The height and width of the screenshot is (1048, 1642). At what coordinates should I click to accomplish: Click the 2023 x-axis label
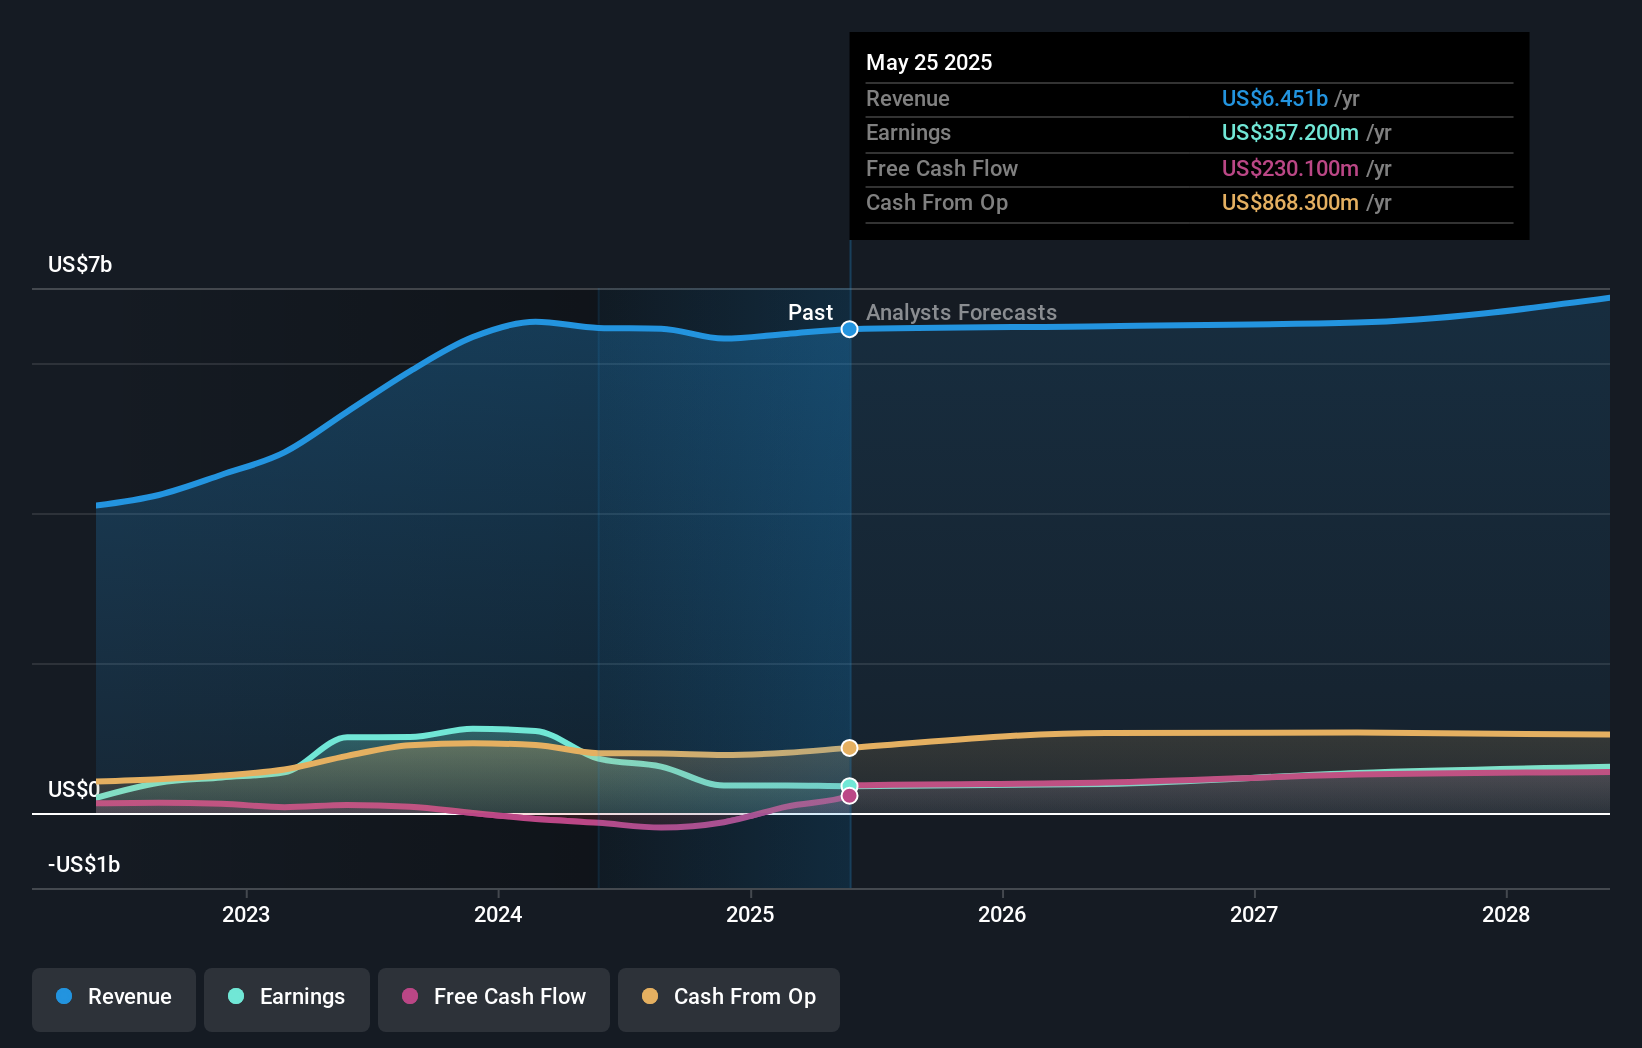pyautogui.click(x=246, y=914)
